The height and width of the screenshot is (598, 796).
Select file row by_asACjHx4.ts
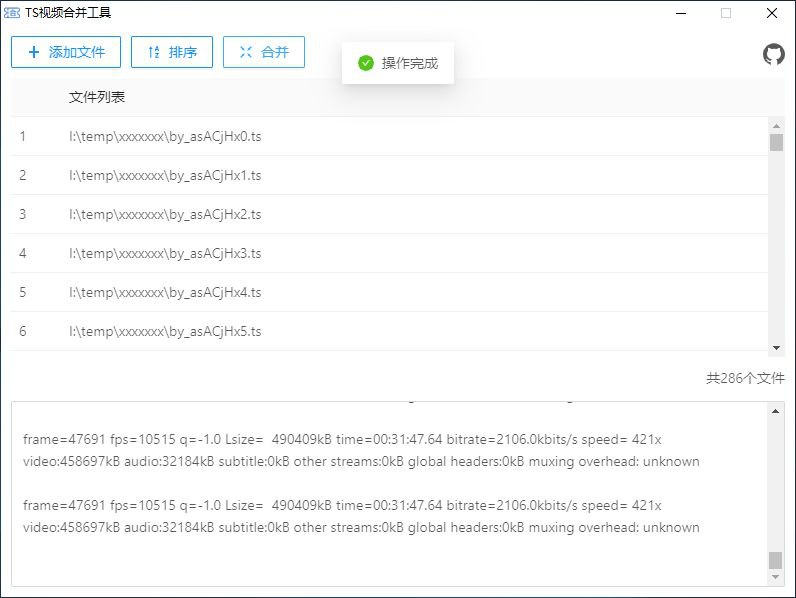(165, 292)
